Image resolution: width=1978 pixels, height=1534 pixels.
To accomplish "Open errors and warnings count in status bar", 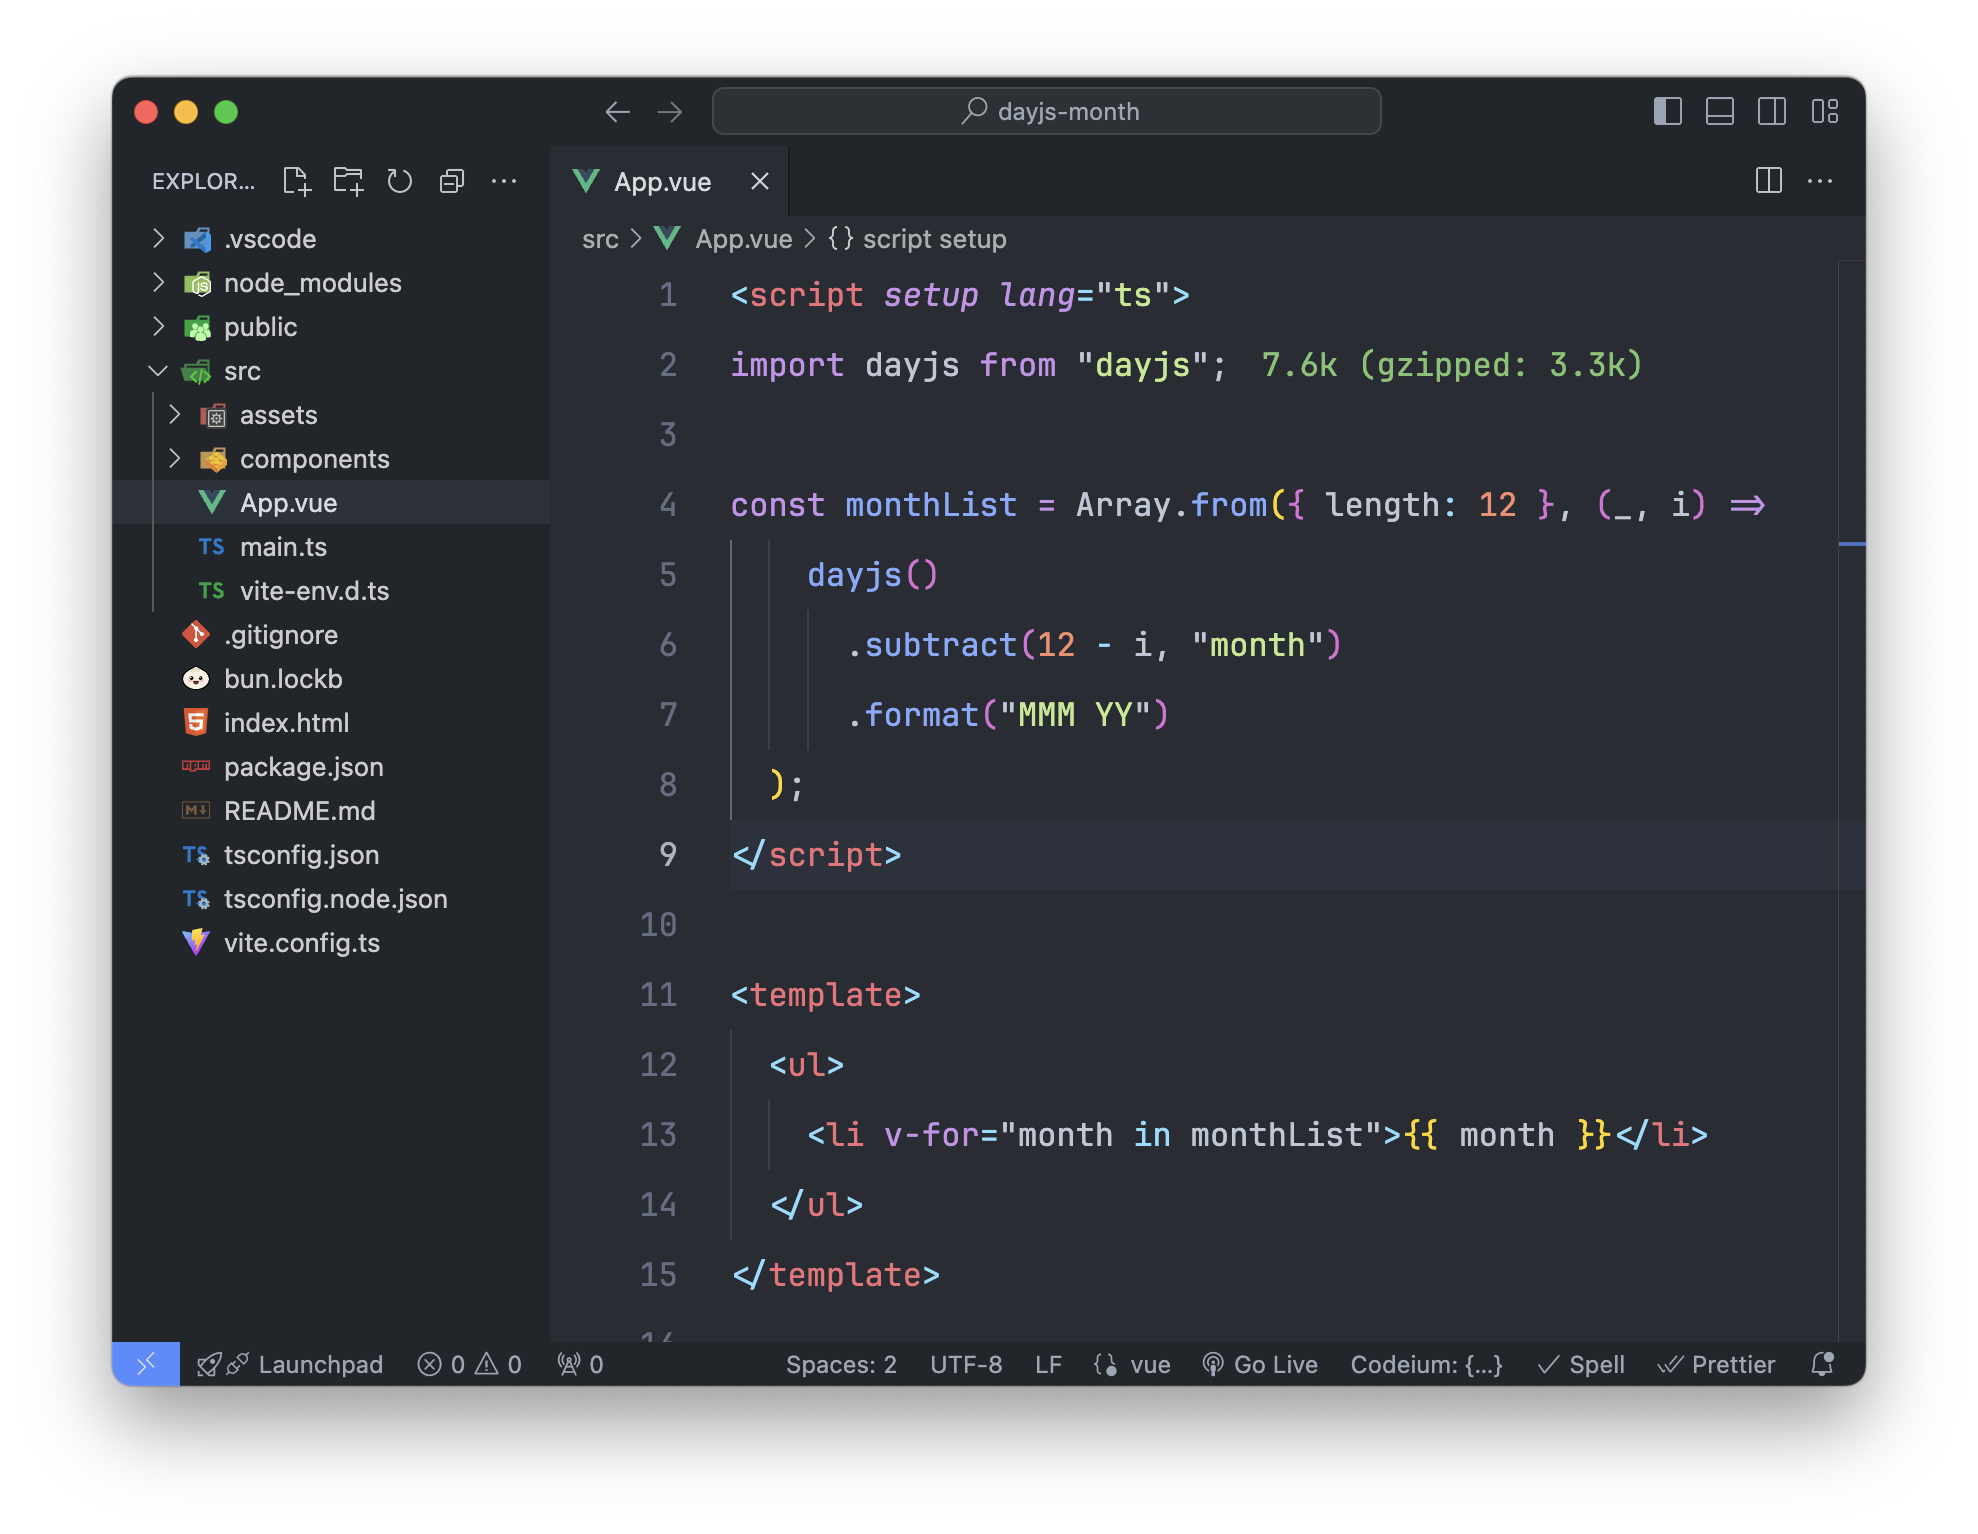I will point(470,1364).
